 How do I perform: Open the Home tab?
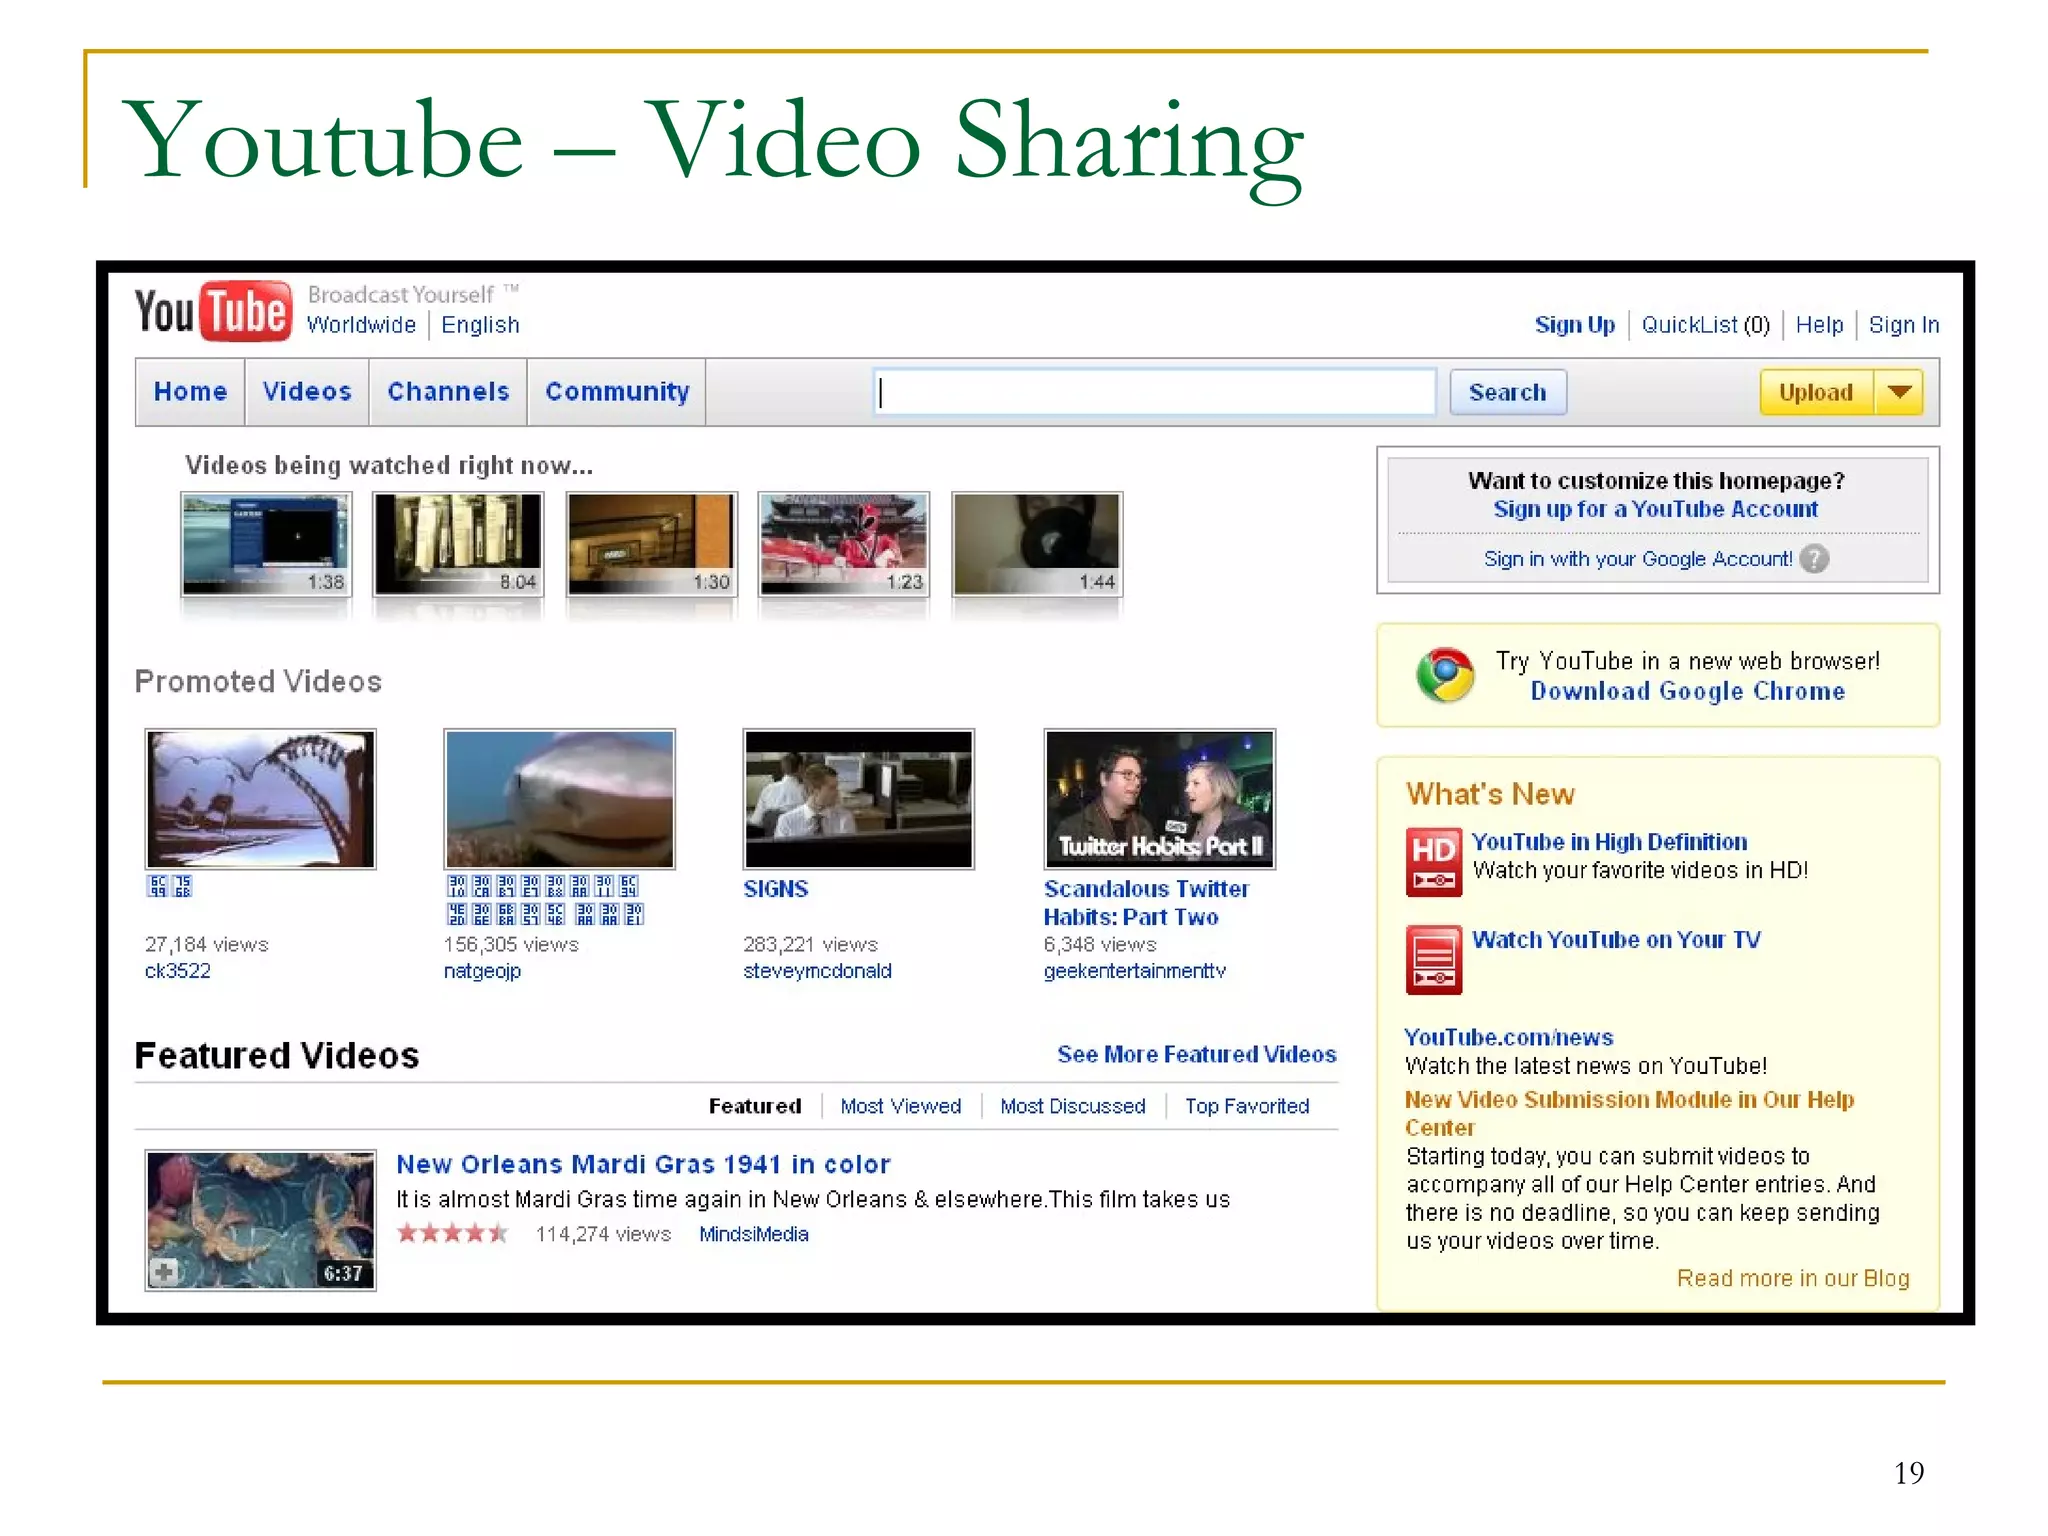click(190, 392)
